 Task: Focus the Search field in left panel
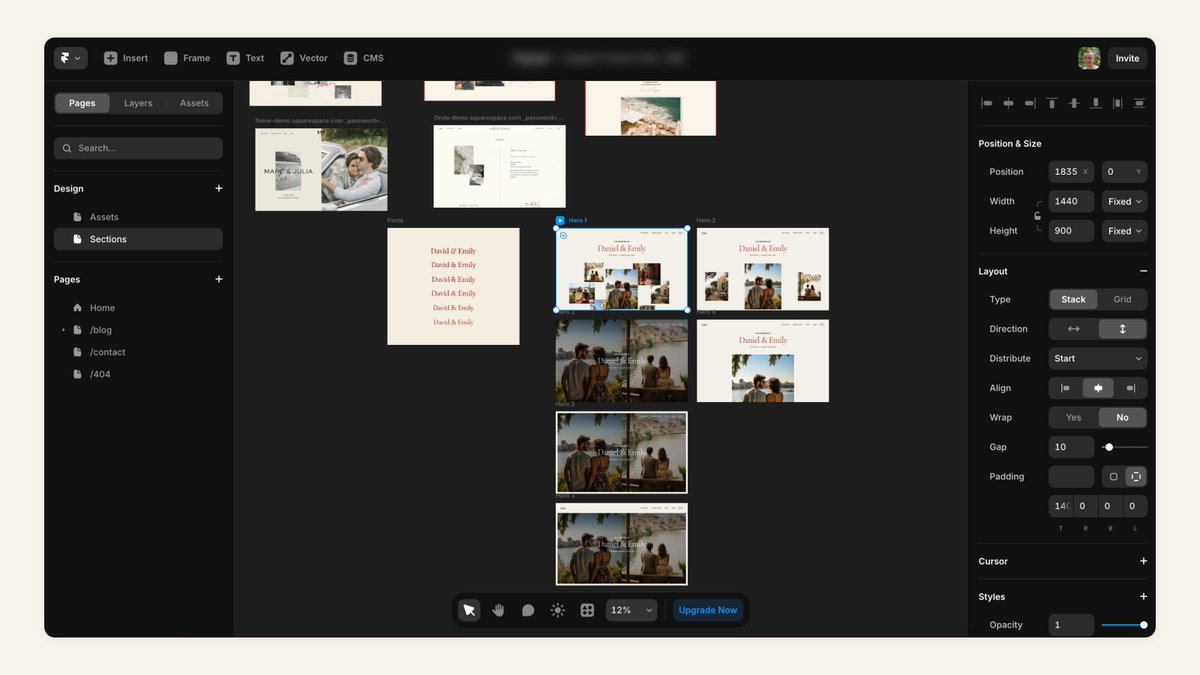pos(138,148)
